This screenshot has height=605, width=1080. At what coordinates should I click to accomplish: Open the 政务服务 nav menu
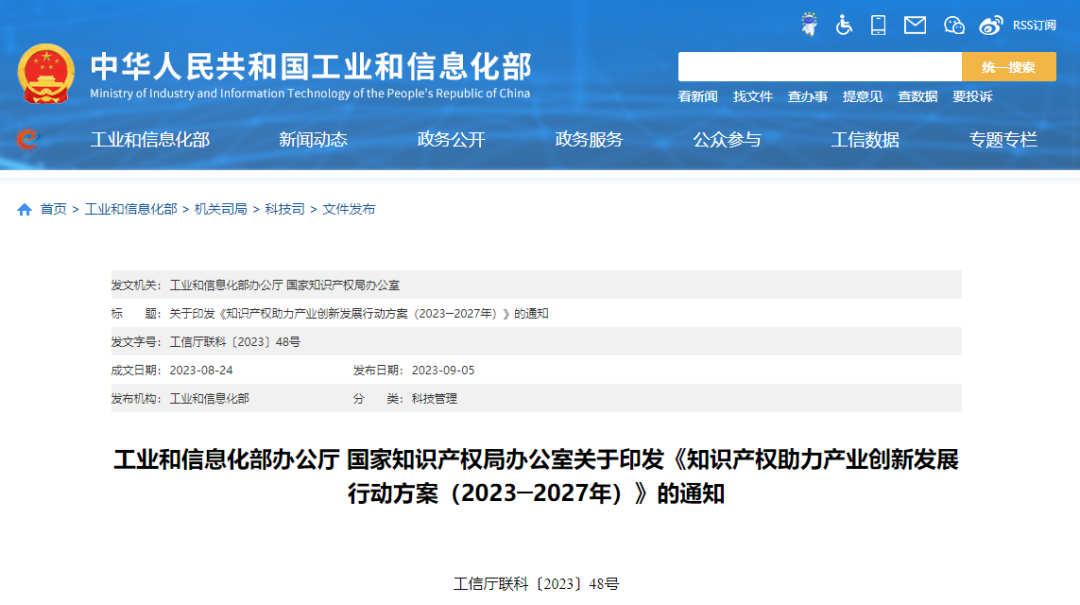(x=589, y=140)
